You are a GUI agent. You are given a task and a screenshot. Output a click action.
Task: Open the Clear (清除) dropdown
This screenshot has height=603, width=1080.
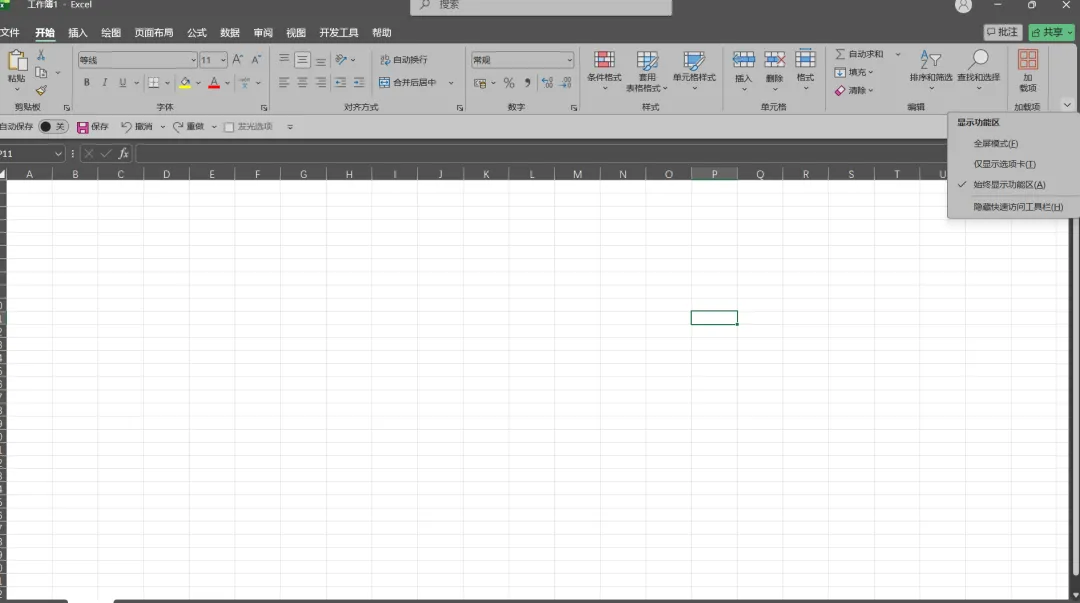pos(854,90)
